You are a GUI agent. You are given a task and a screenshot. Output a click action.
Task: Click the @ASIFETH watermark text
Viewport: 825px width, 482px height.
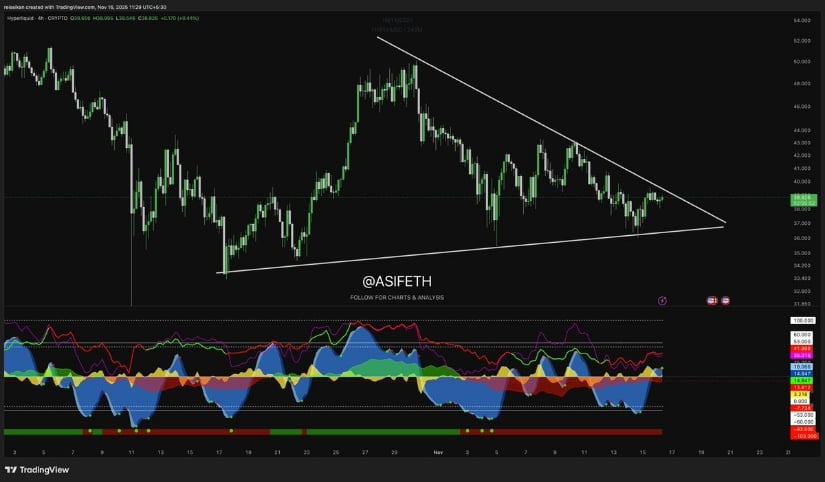pos(396,283)
